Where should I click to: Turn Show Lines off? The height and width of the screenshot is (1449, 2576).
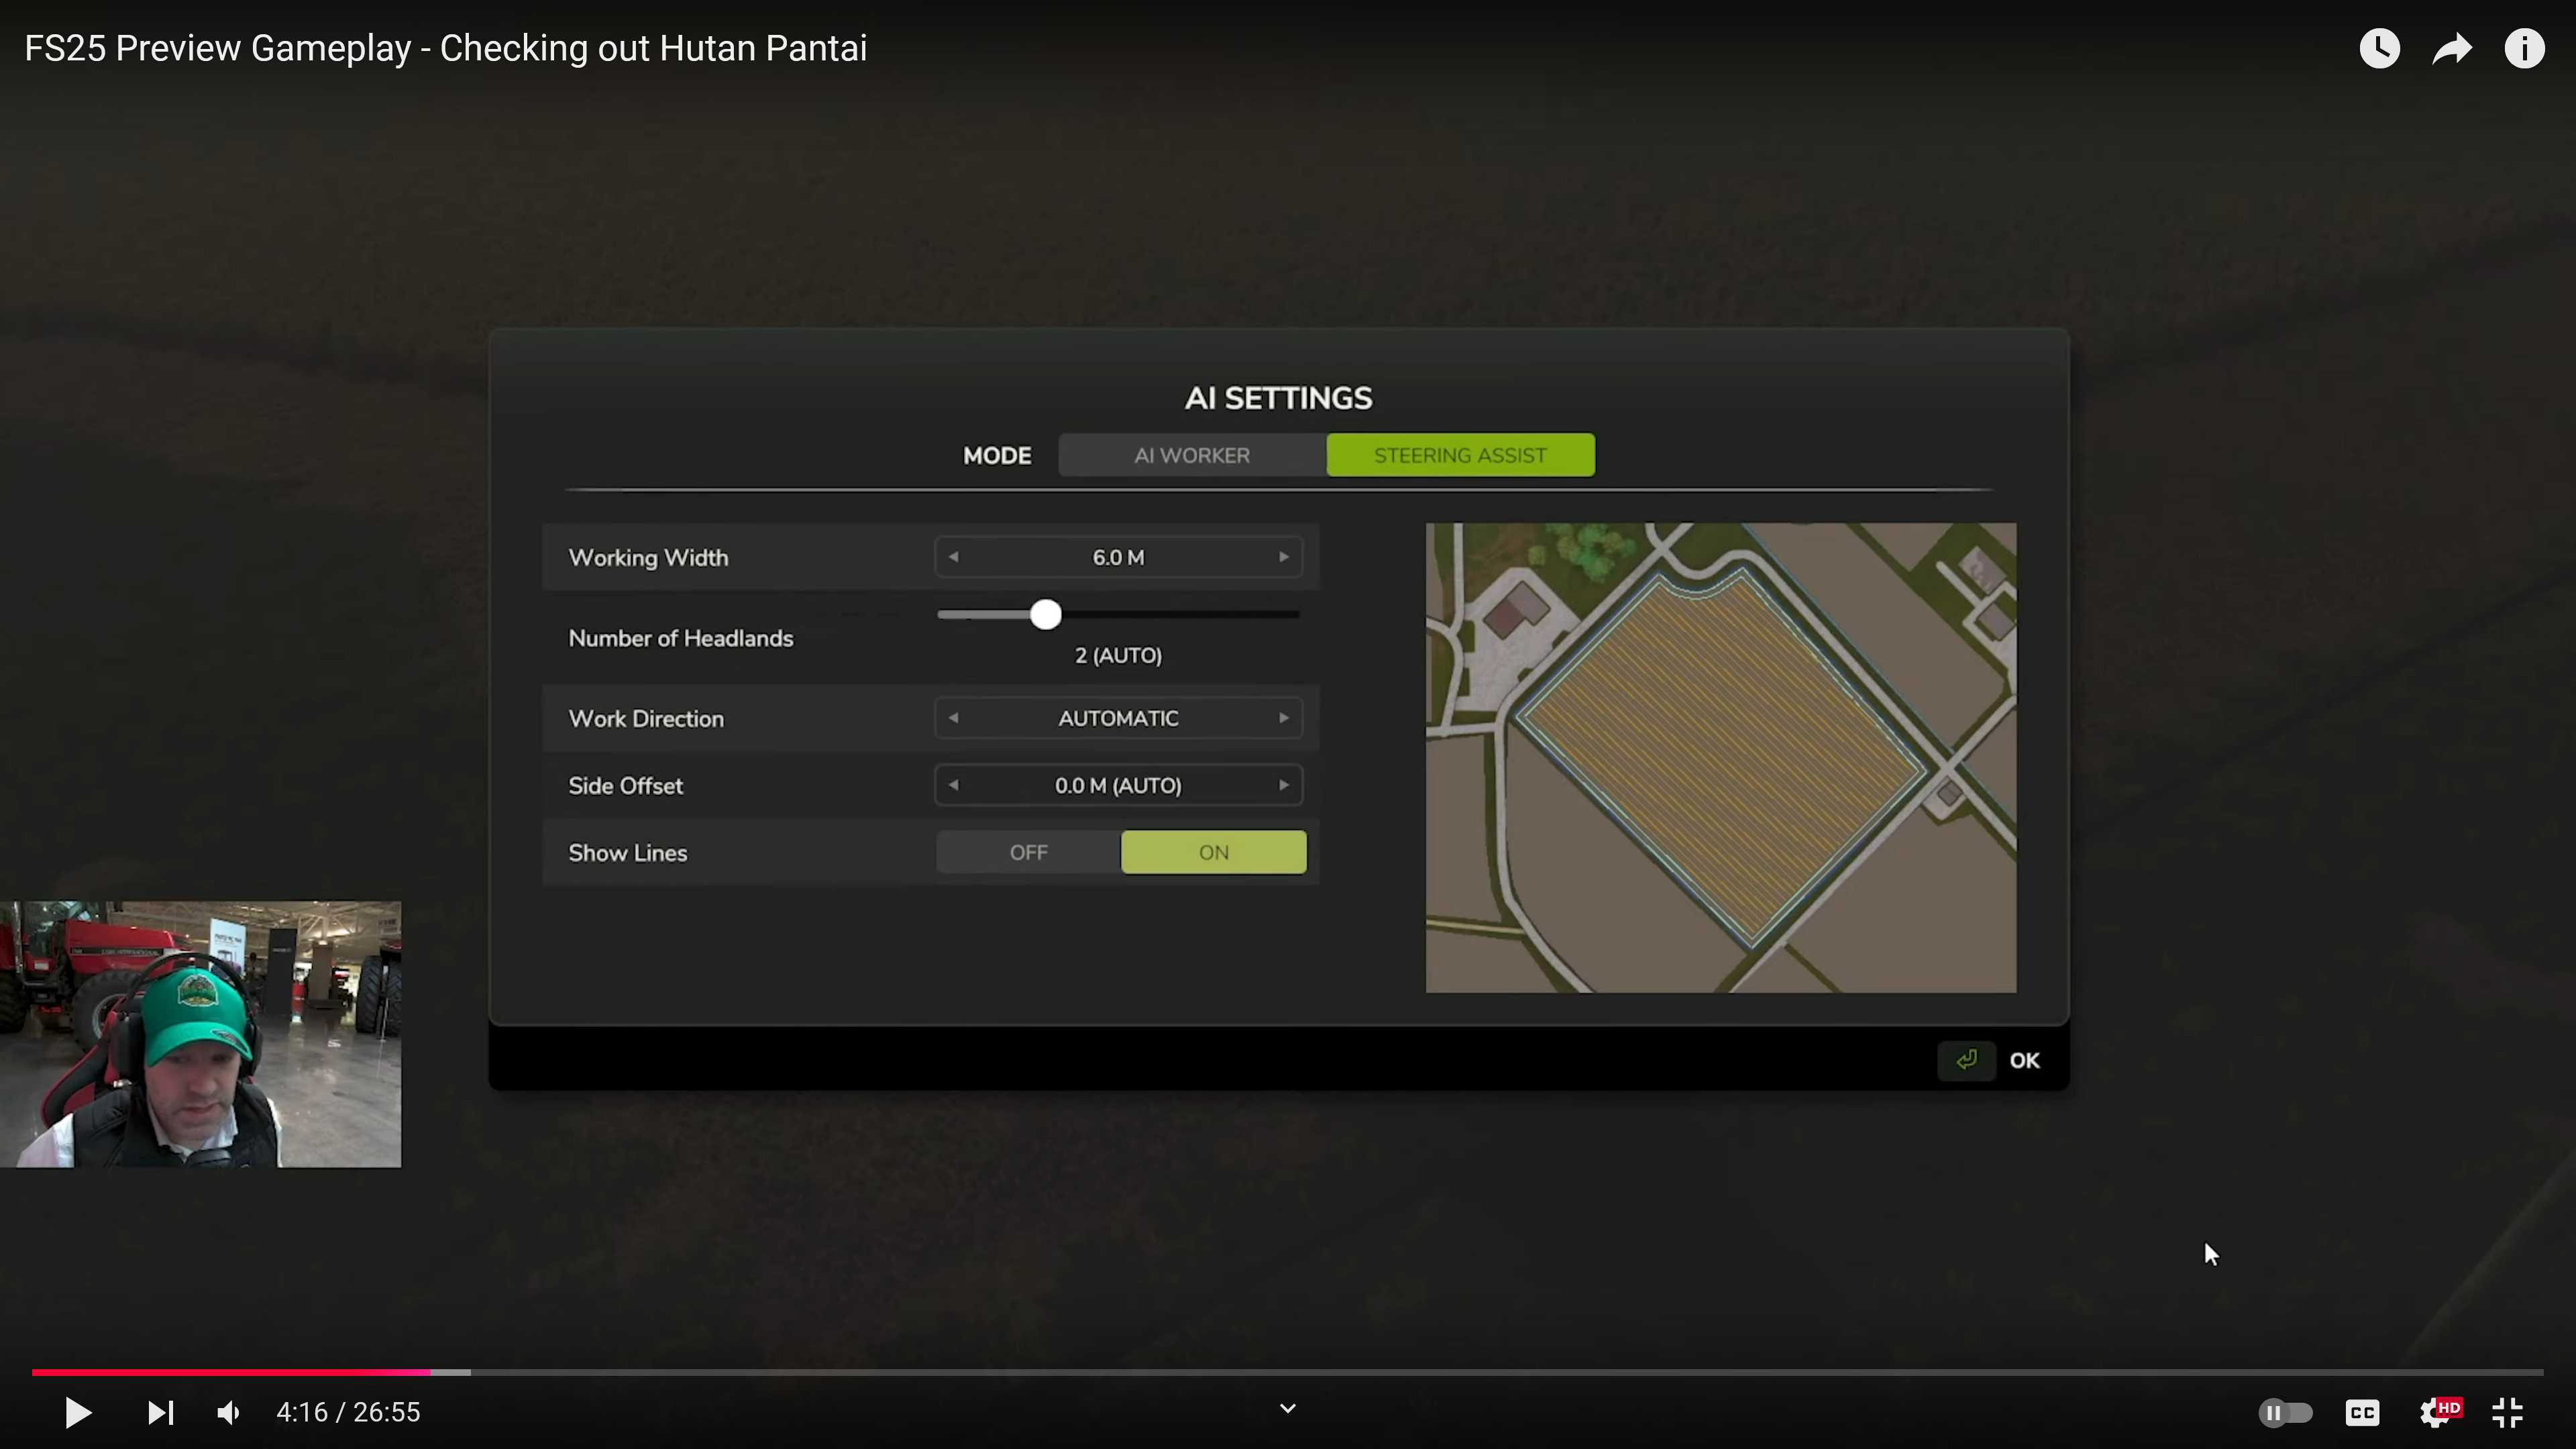pyautogui.click(x=1028, y=852)
